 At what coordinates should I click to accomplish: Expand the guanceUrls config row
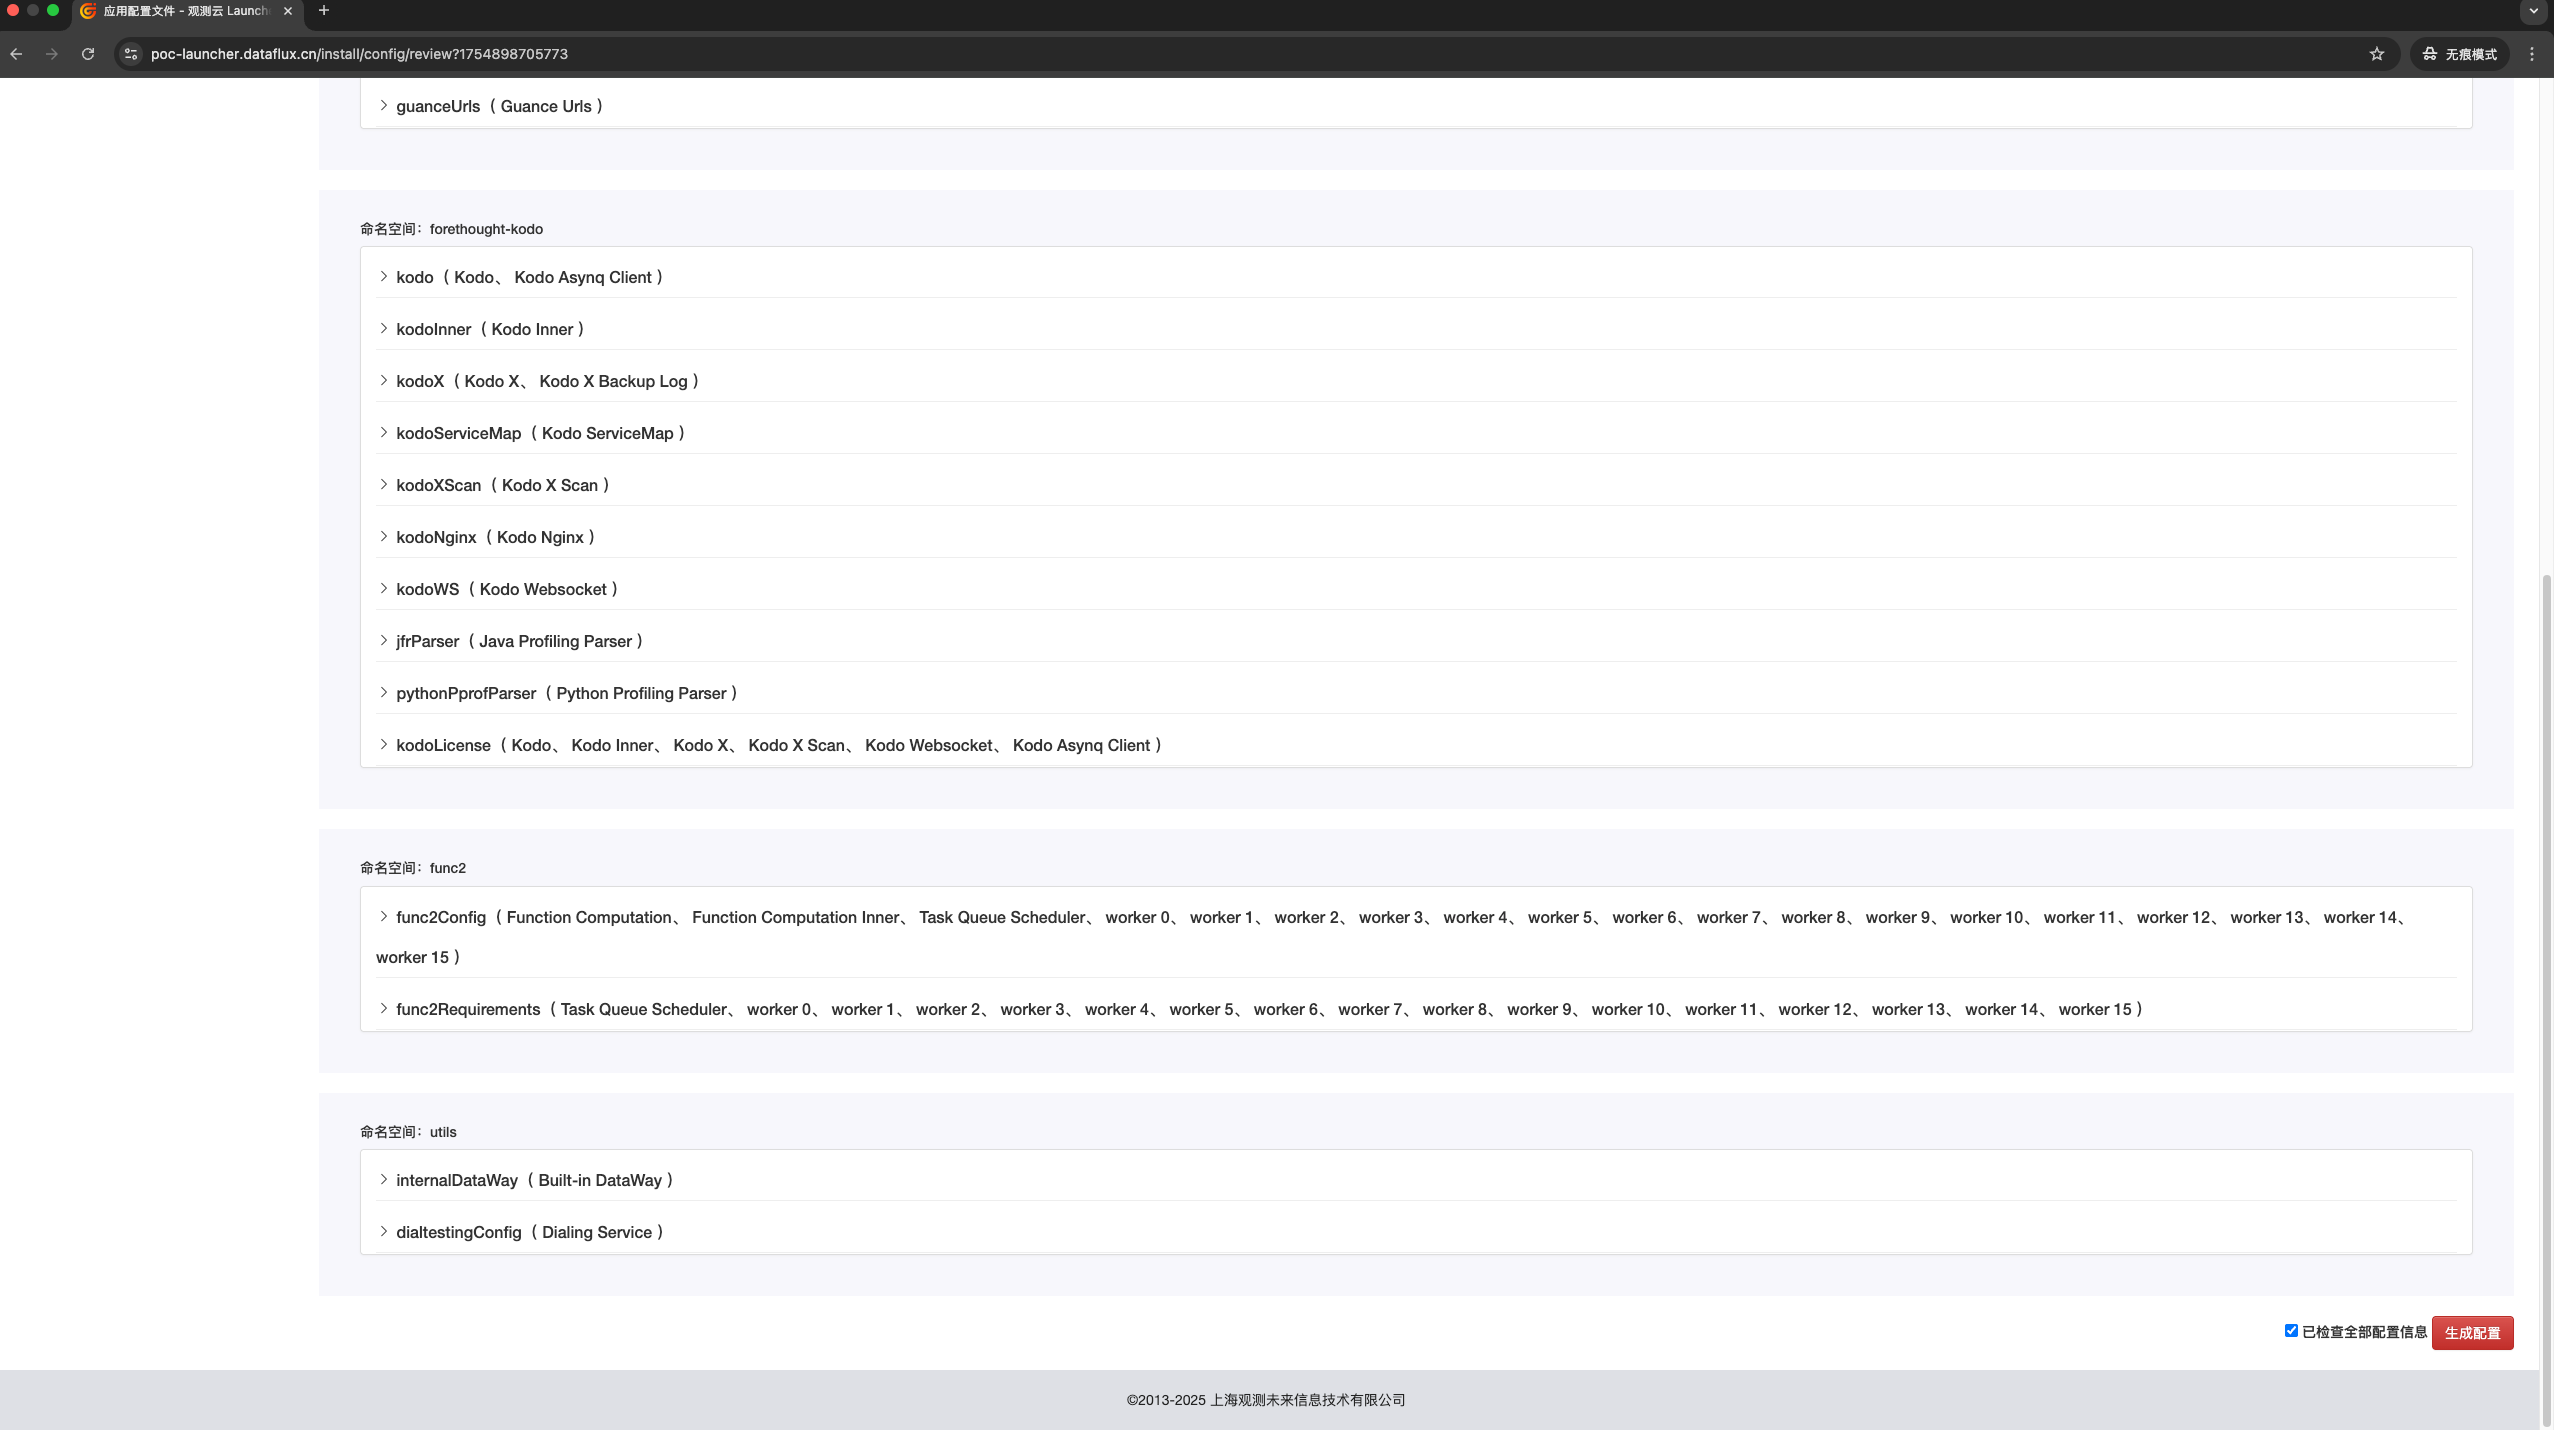pos(1415,106)
